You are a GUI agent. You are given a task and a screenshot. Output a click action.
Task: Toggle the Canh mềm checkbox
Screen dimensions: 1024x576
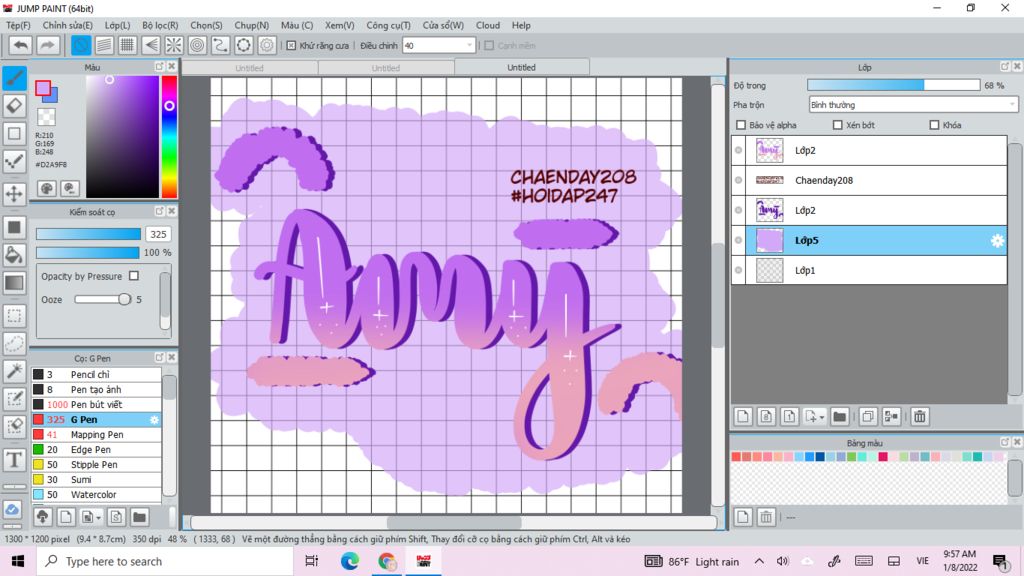tap(488, 46)
